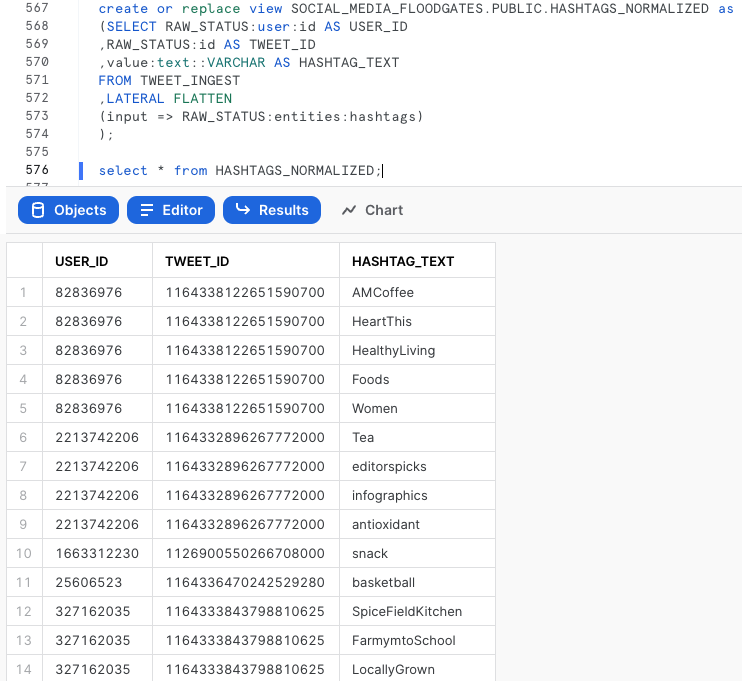This screenshot has width=742, height=681.
Task: Select the LocallyGrown hashtag cell
Action: point(417,669)
